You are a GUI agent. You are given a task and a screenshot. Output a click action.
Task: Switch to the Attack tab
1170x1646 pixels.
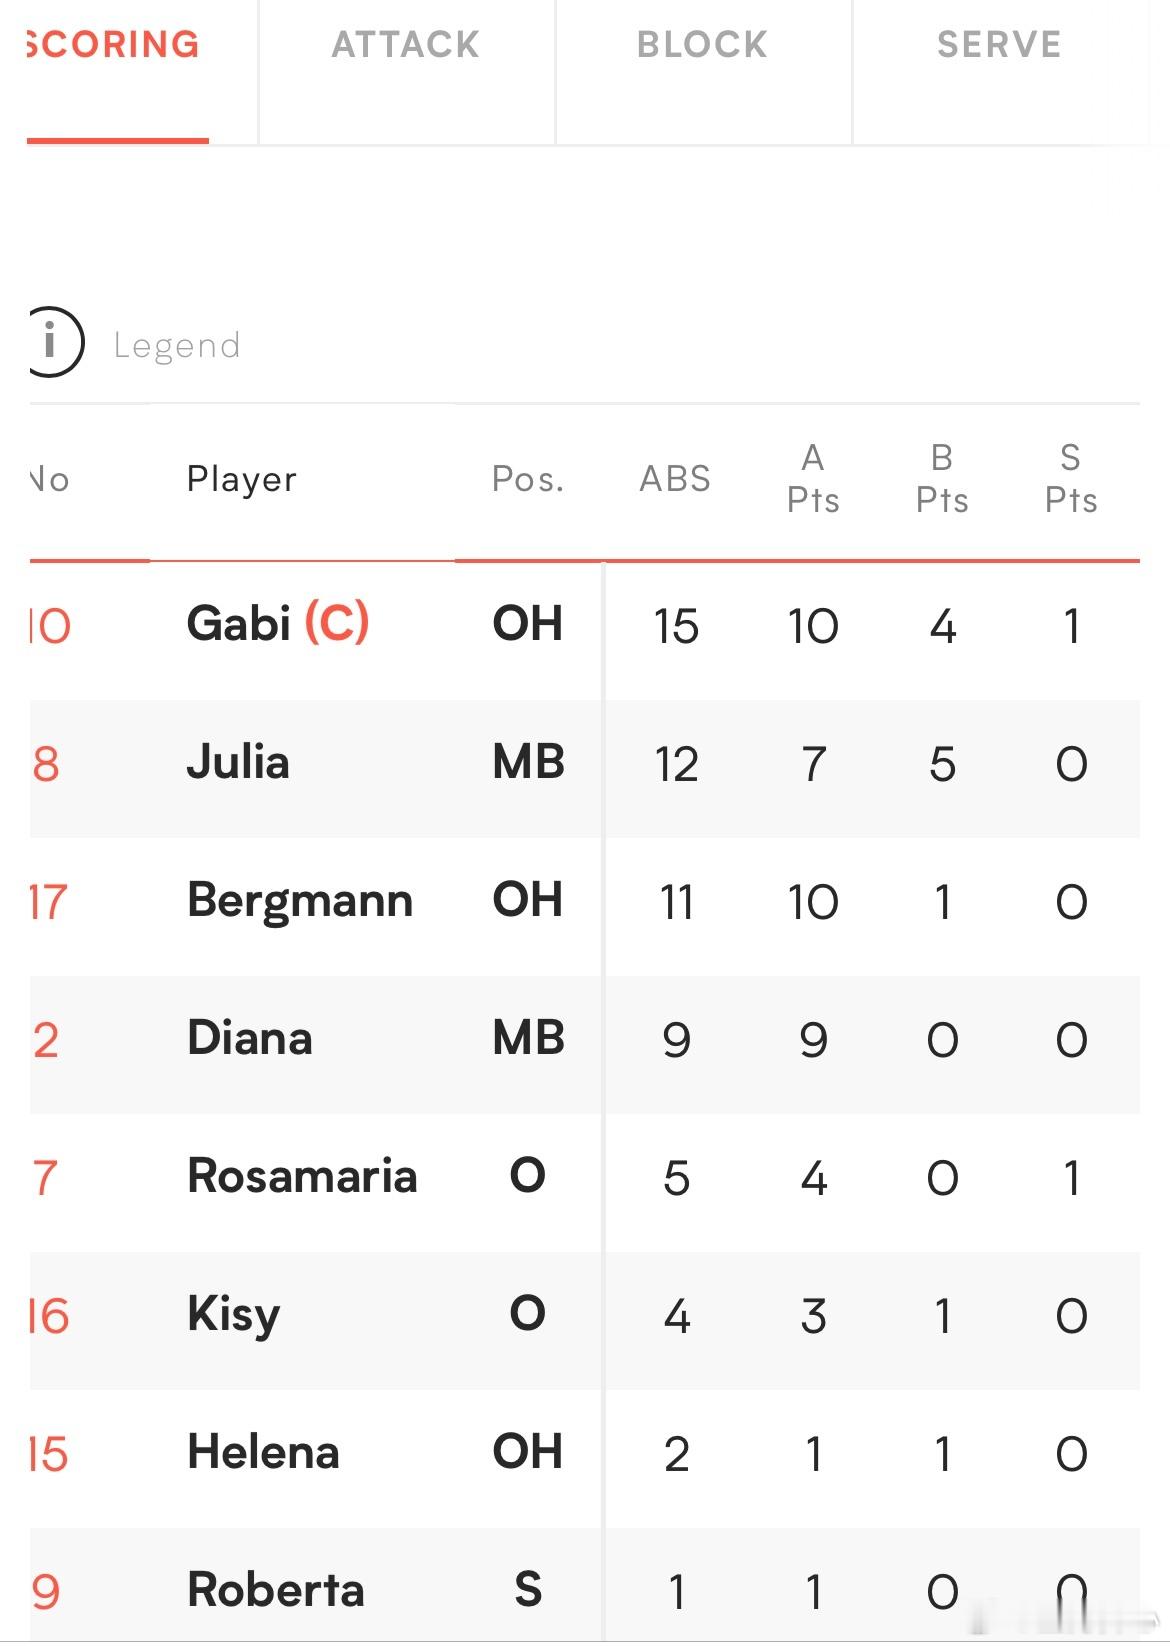(406, 45)
